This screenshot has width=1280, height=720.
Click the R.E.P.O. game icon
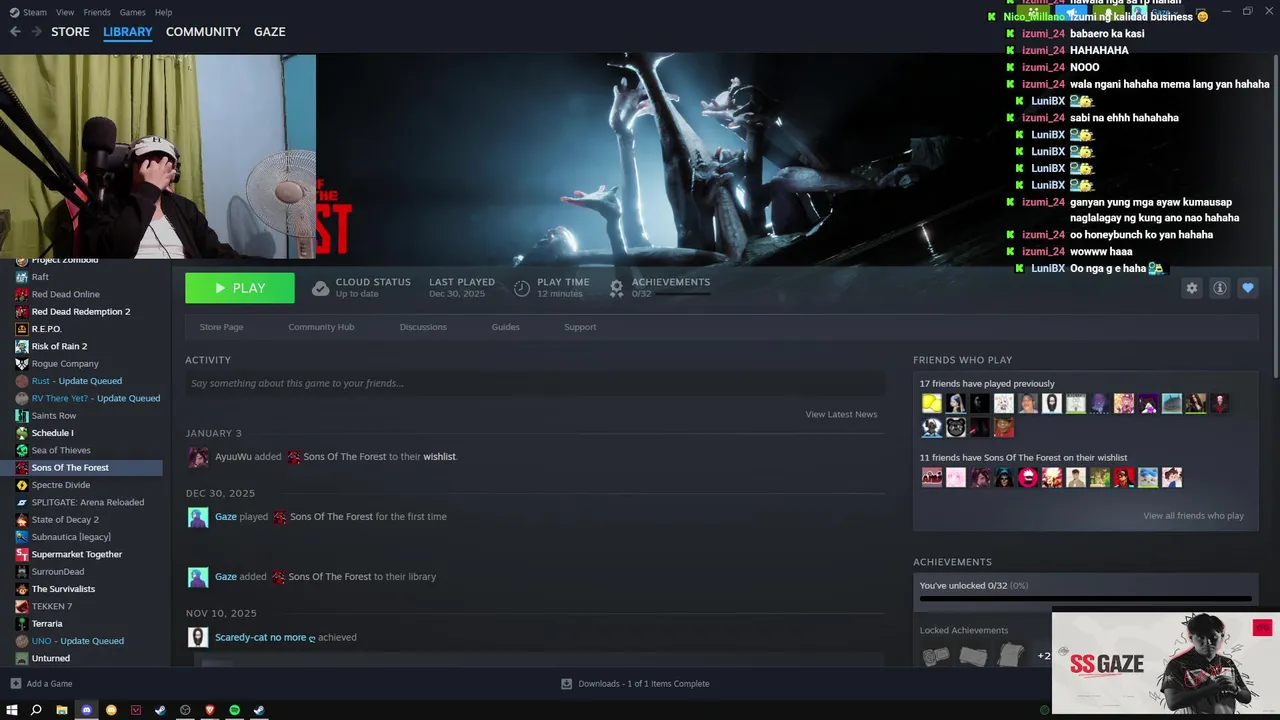click(22, 329)
